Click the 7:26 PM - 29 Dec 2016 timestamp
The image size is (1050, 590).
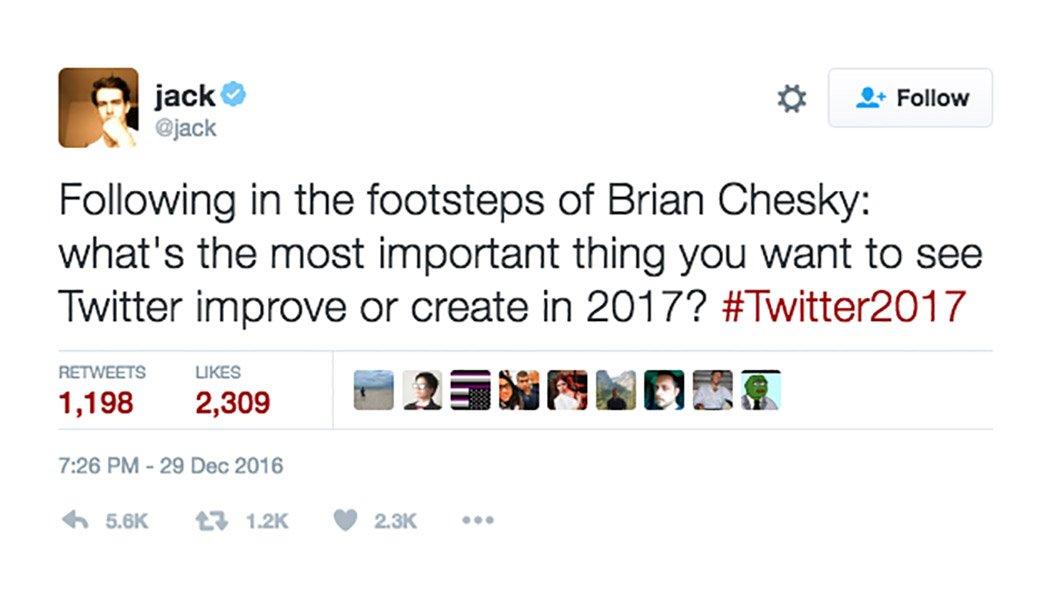click(x=170, y=465)
